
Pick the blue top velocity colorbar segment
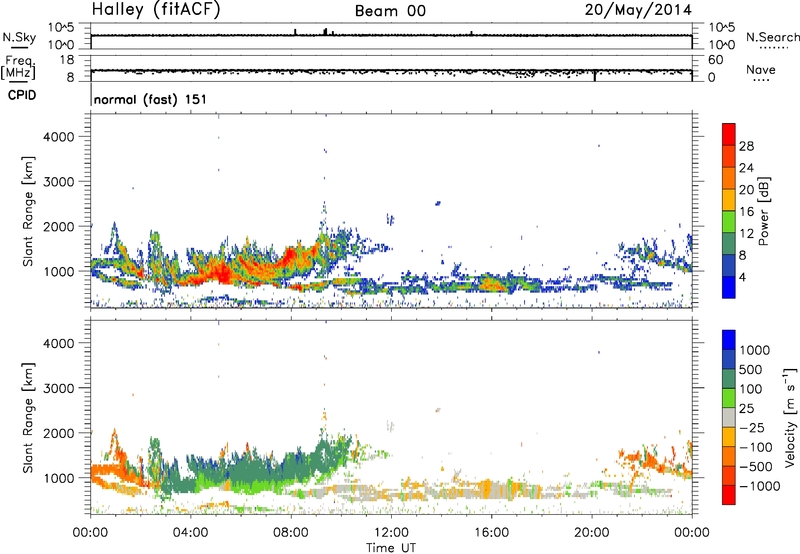(x=729, y=340)
